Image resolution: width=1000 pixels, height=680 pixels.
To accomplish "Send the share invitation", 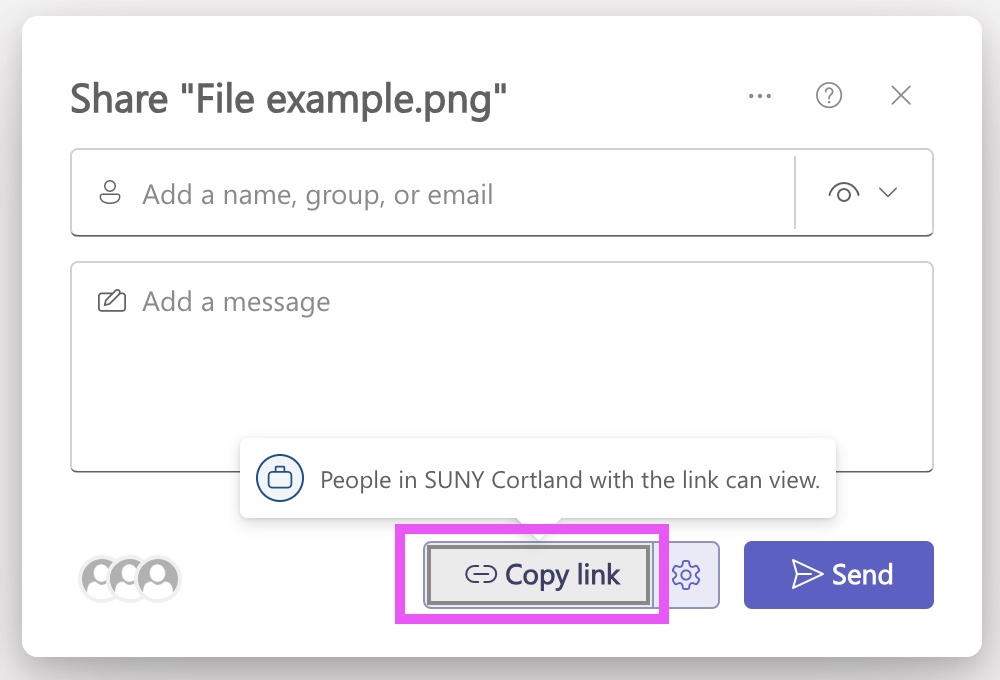I will (x=838, y=574).
